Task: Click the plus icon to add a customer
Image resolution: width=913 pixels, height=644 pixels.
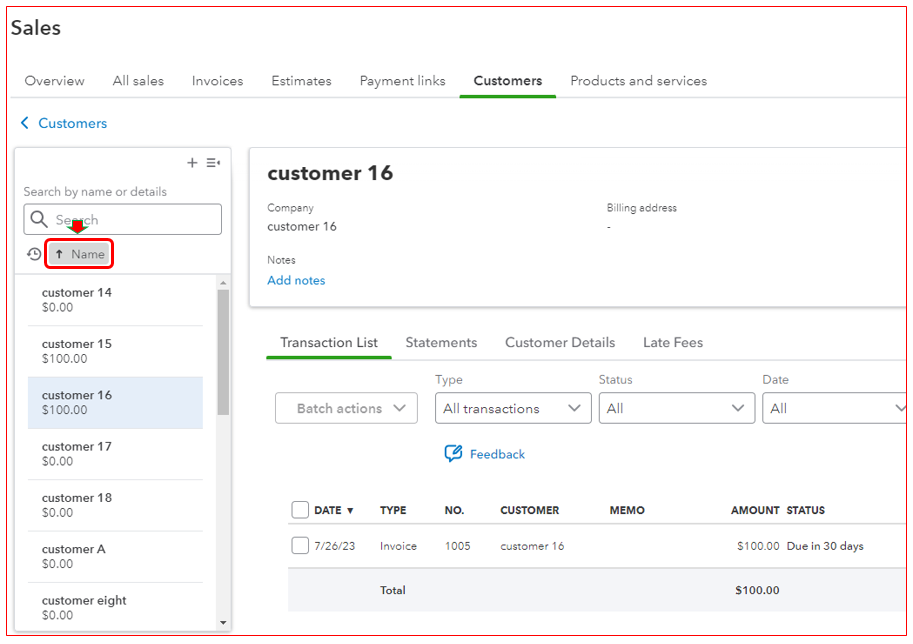Action: (x=192, y=162)
